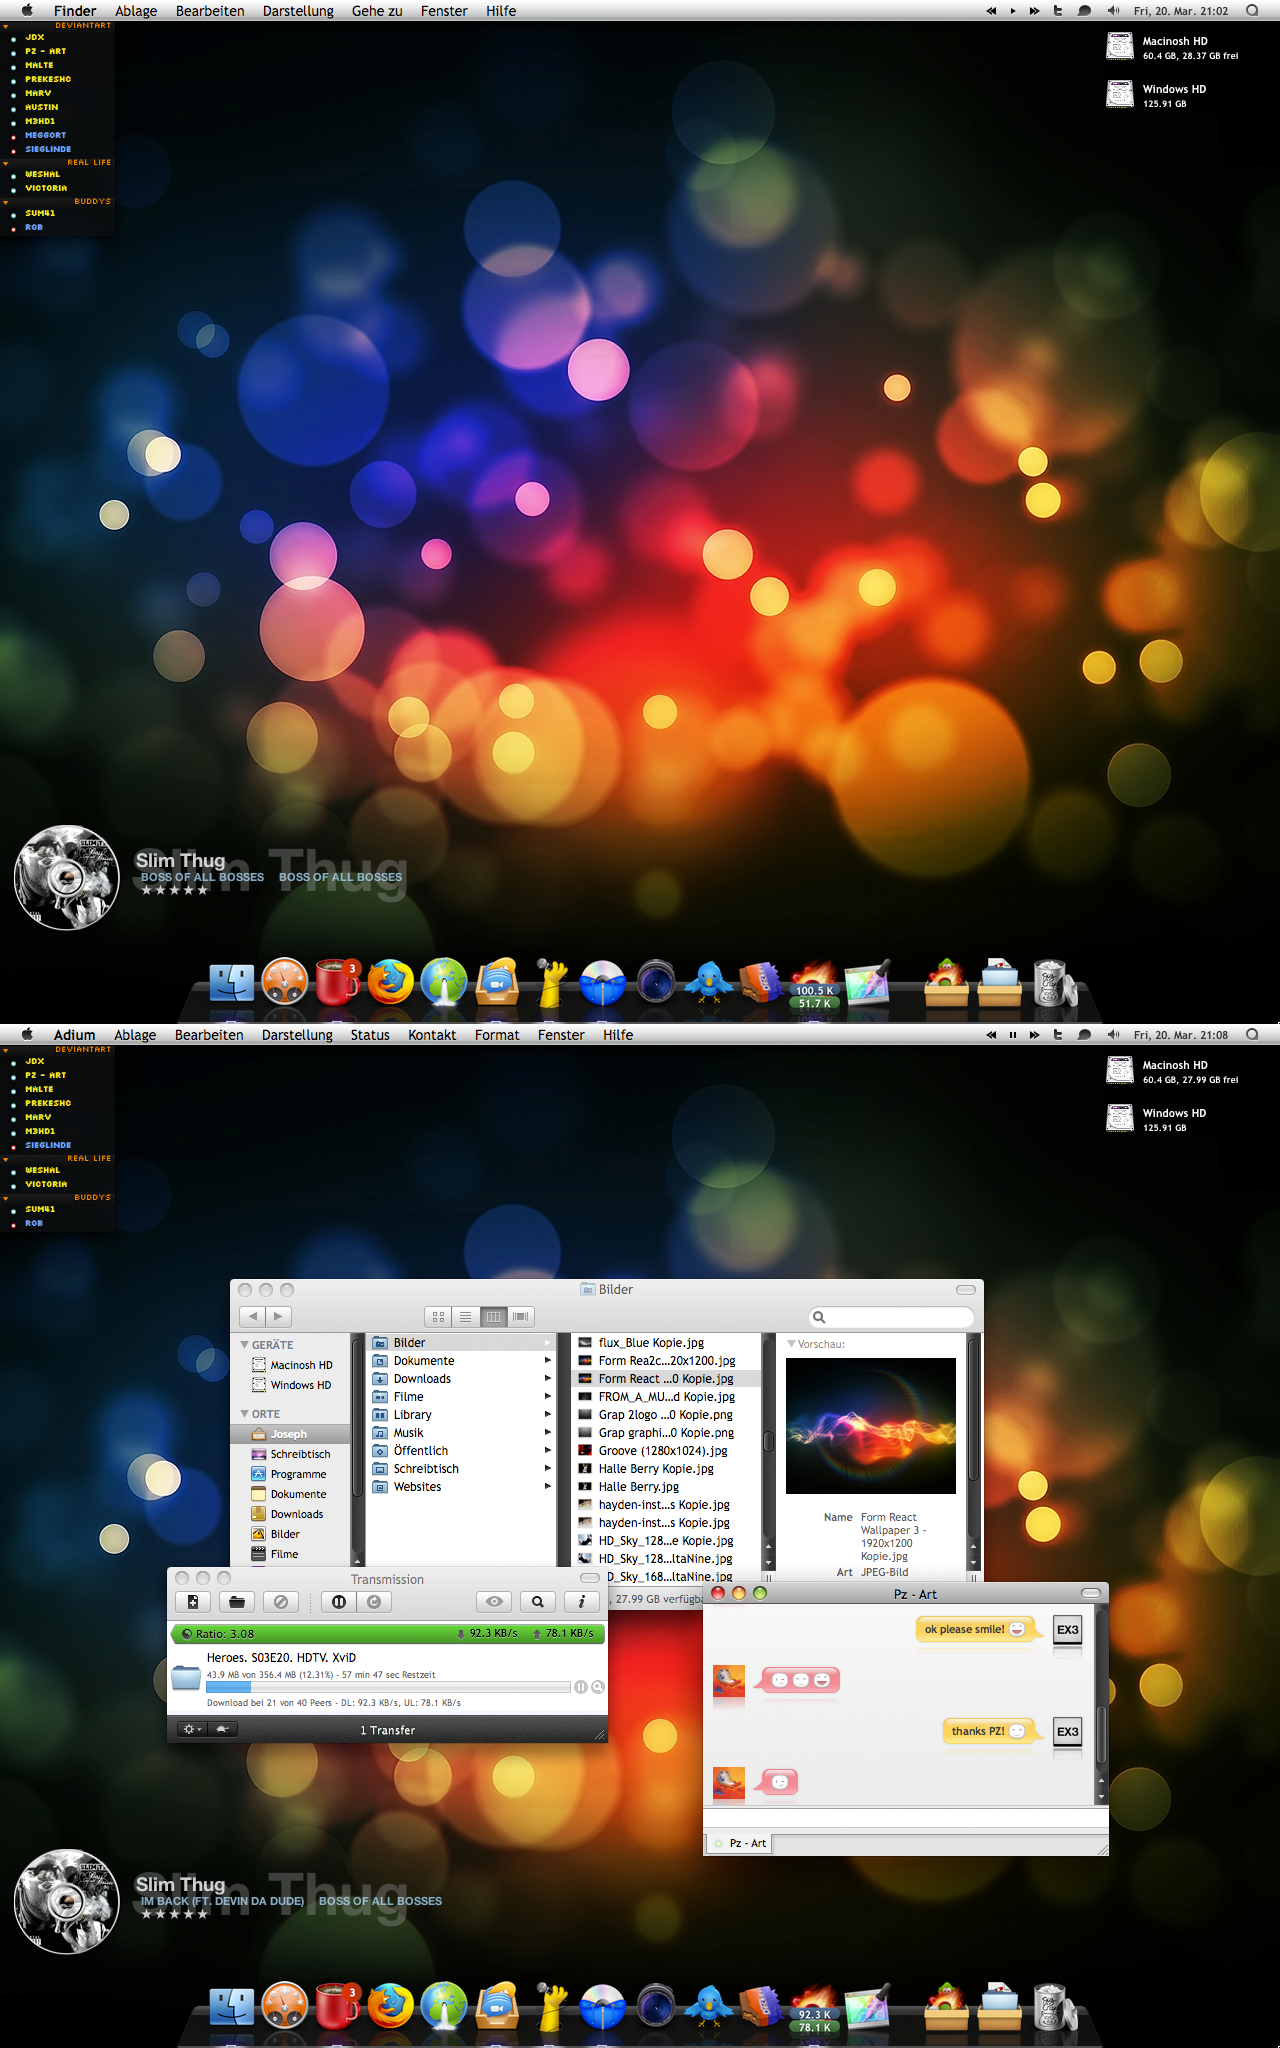The image size is (1280, 2048).
Task: Open the Gehe zu menu
Action: [x=377, y=11]
